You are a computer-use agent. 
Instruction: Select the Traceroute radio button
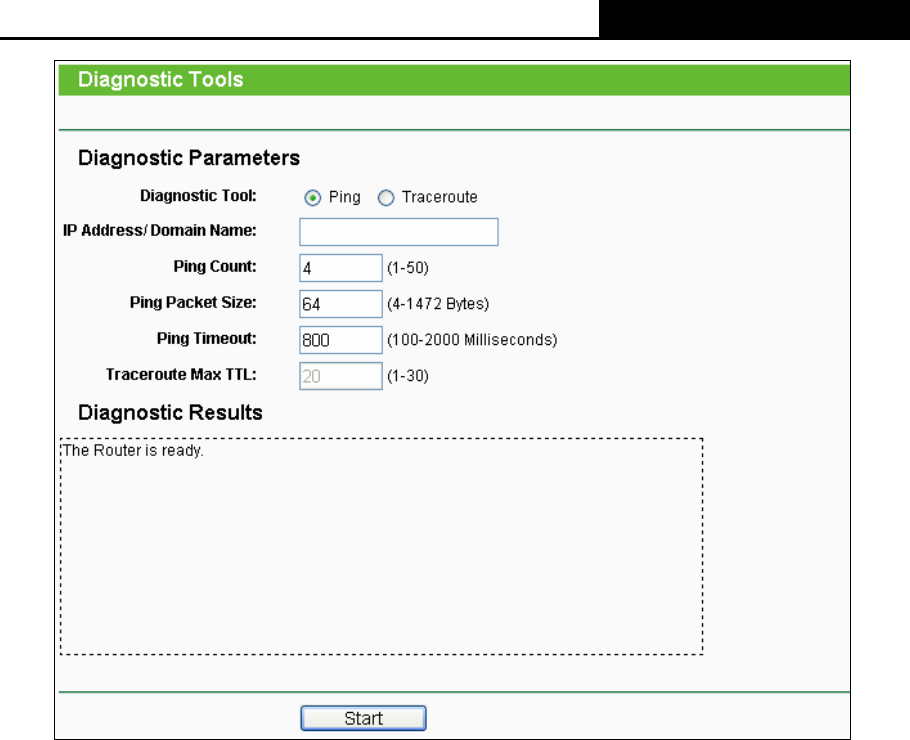coord(386,198)
